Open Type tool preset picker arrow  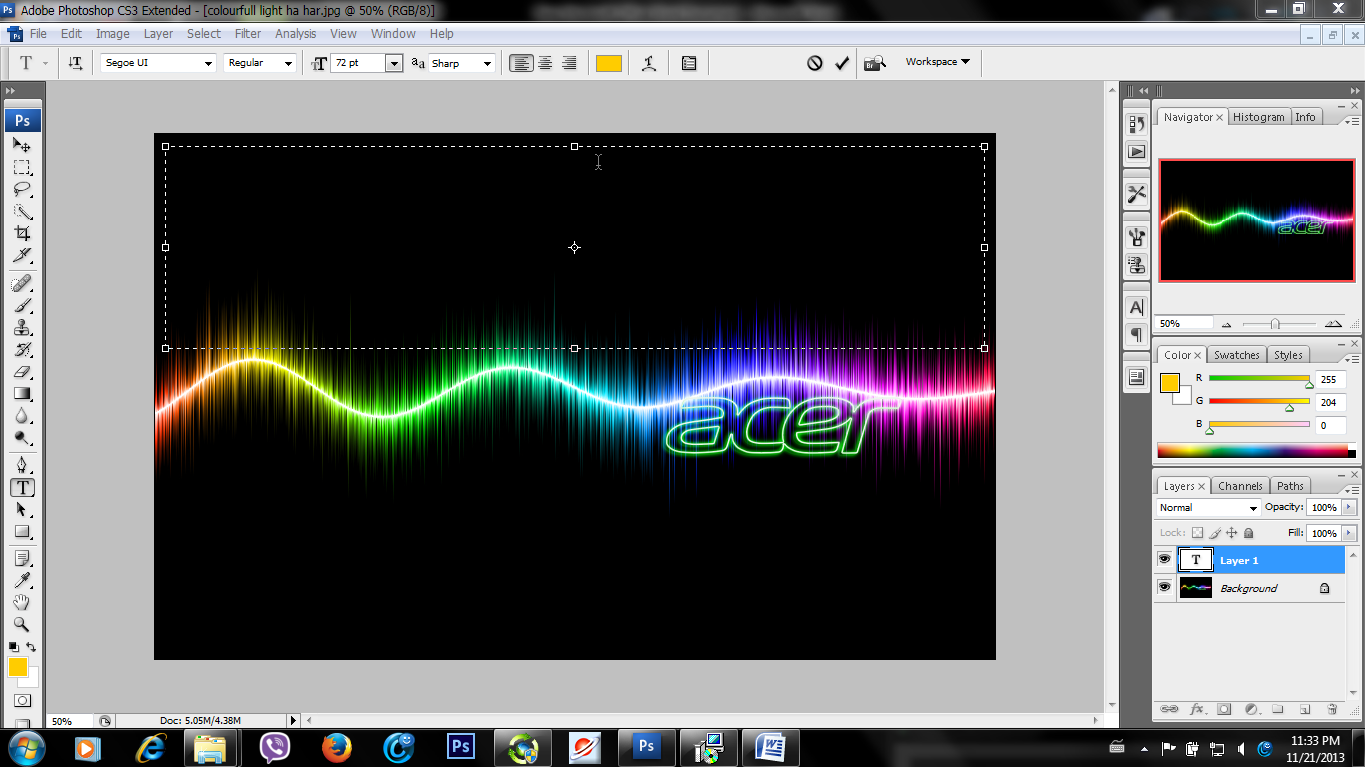point(46,63)
